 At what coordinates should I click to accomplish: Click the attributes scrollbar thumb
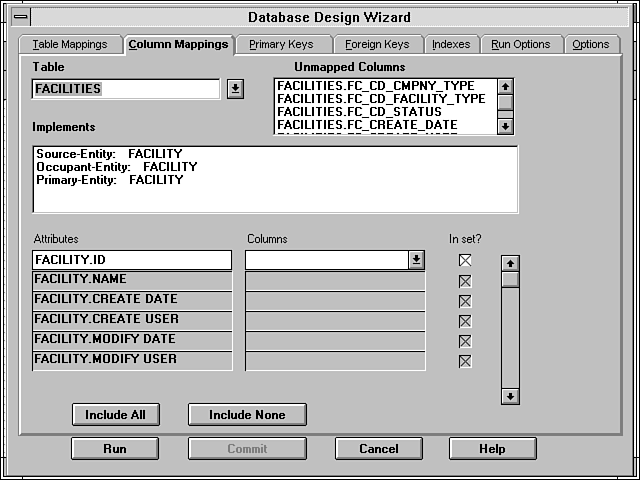[x=510, y=280]
